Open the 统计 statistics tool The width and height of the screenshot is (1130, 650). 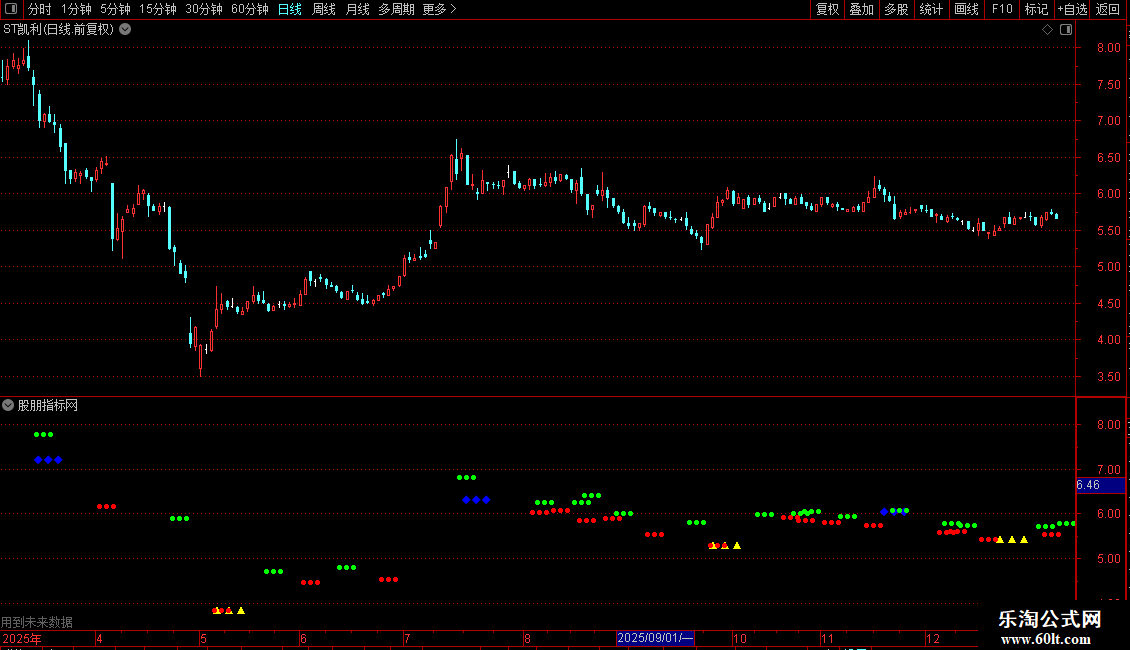pos(931,9)
